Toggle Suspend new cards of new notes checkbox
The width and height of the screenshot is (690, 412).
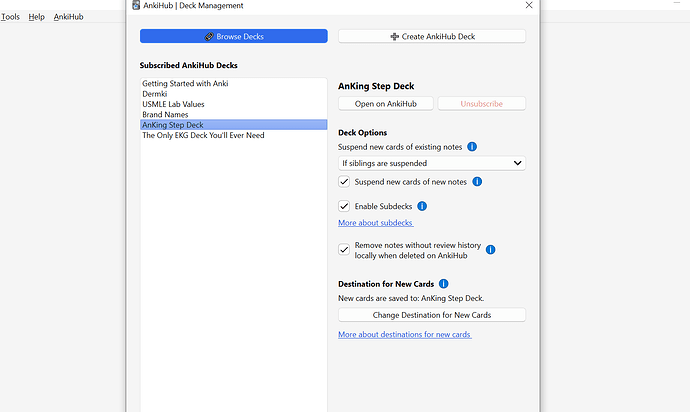pos(345,182)
